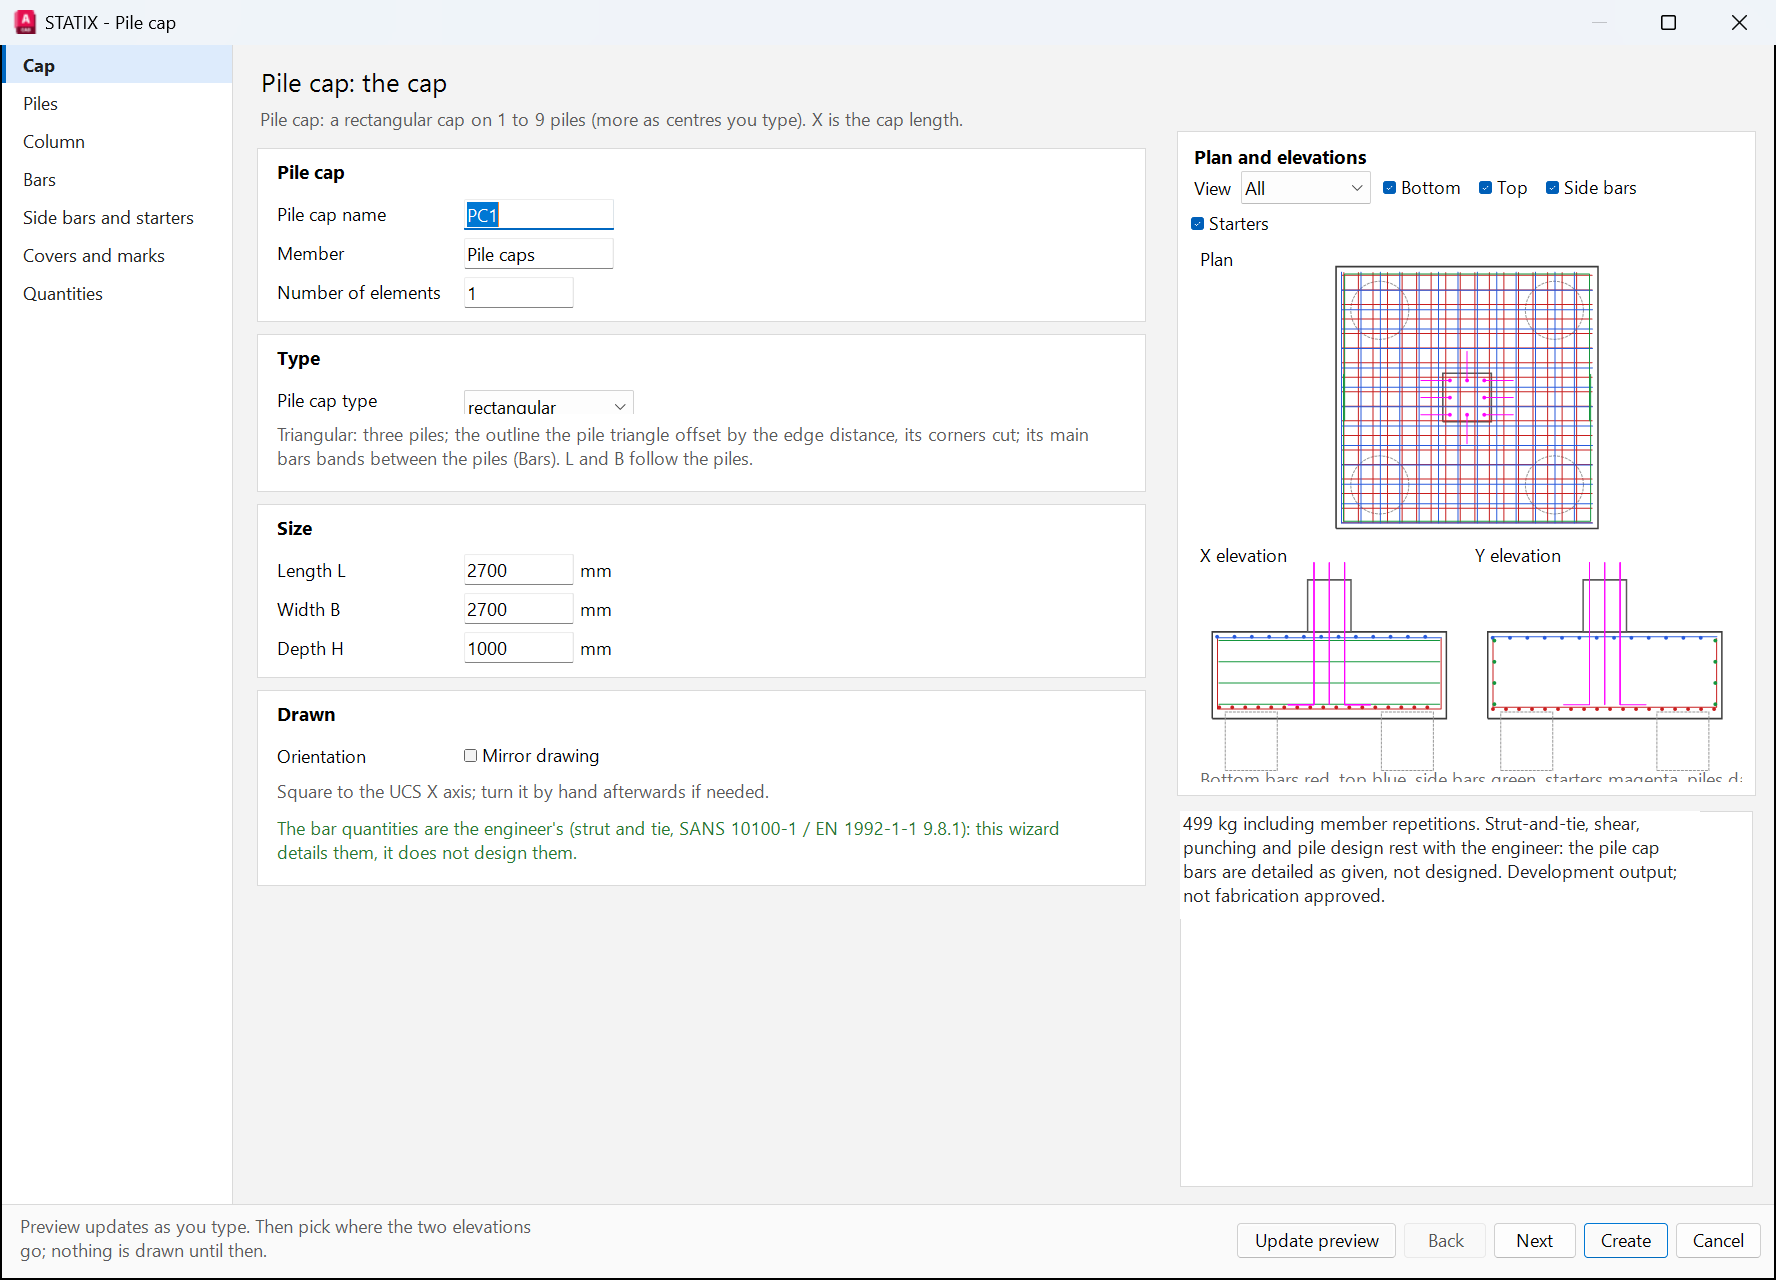Switch to the Bars page
The image size is (1776, 1280).
click(117, 179)
